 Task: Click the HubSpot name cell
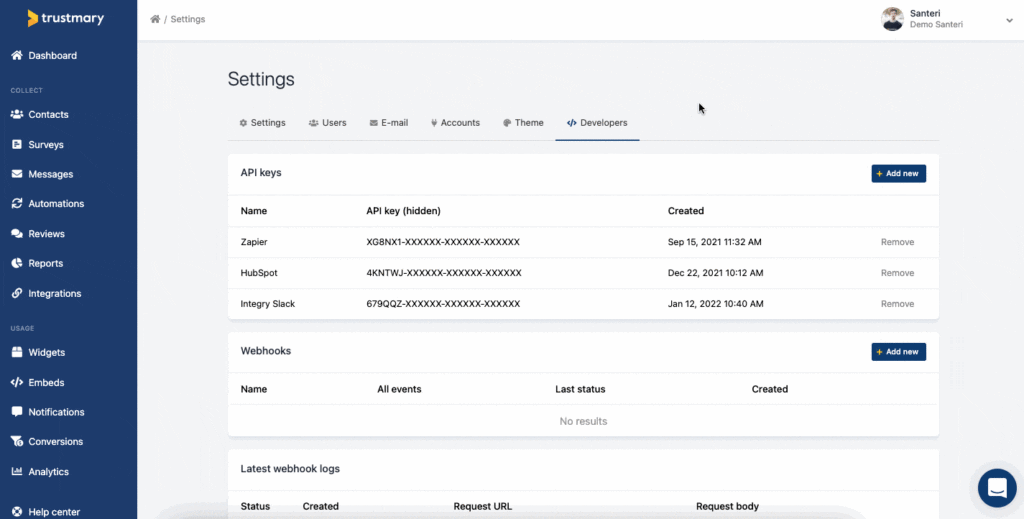(259, 273)
